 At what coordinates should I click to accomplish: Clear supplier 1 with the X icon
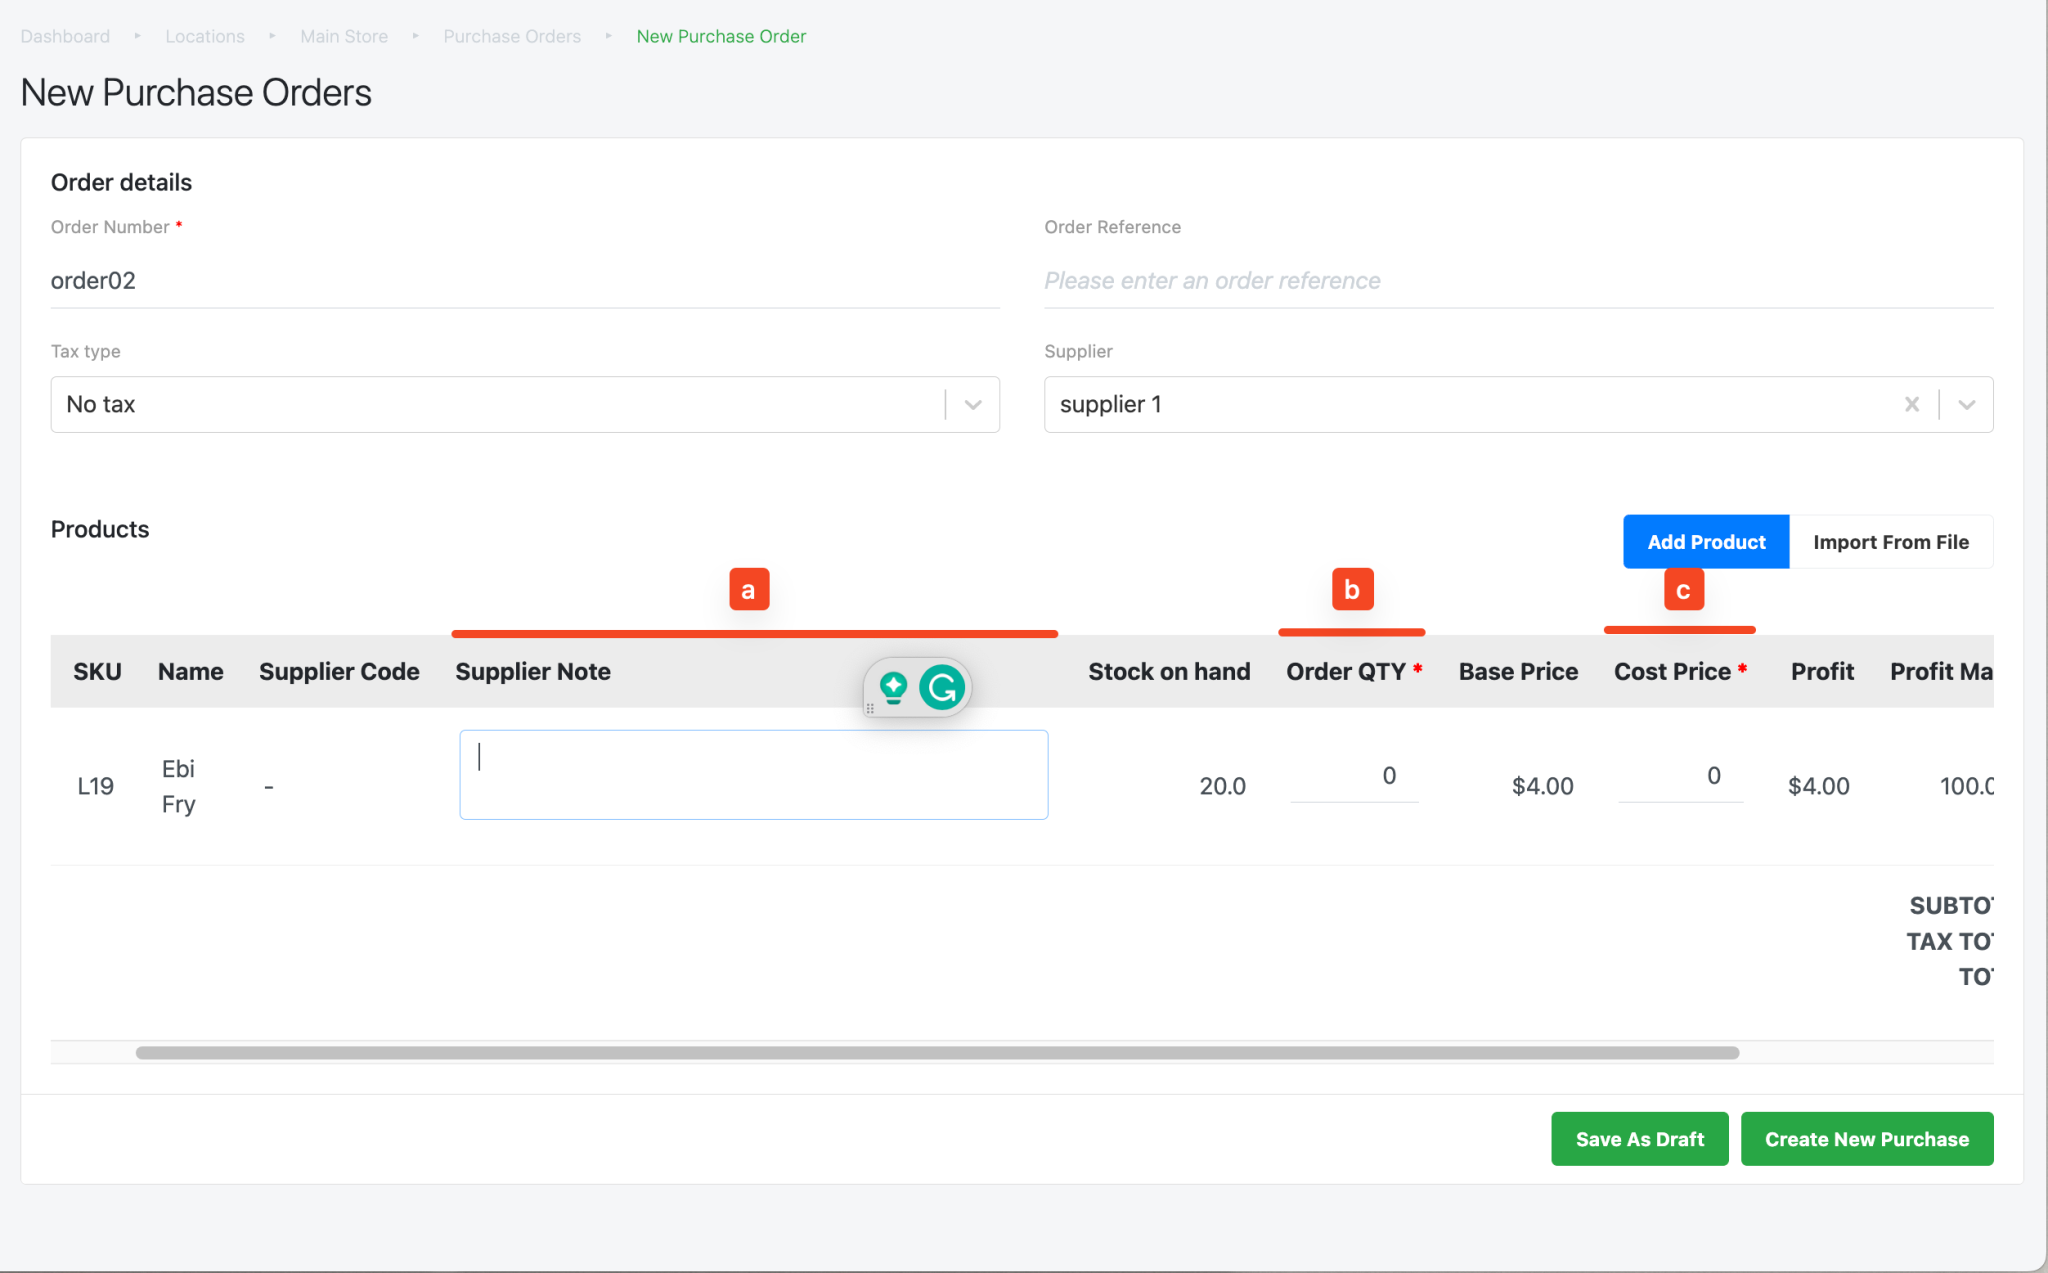tap(1911, 404)
